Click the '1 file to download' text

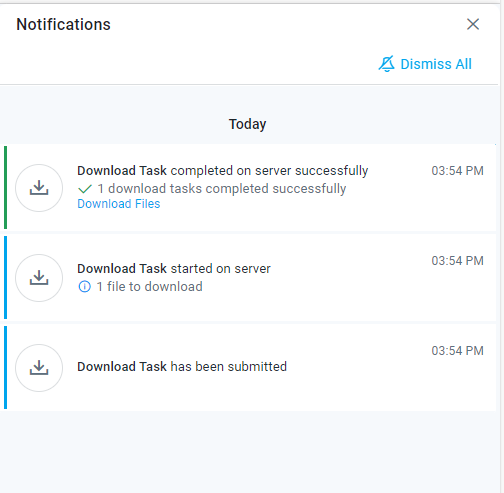149,287
